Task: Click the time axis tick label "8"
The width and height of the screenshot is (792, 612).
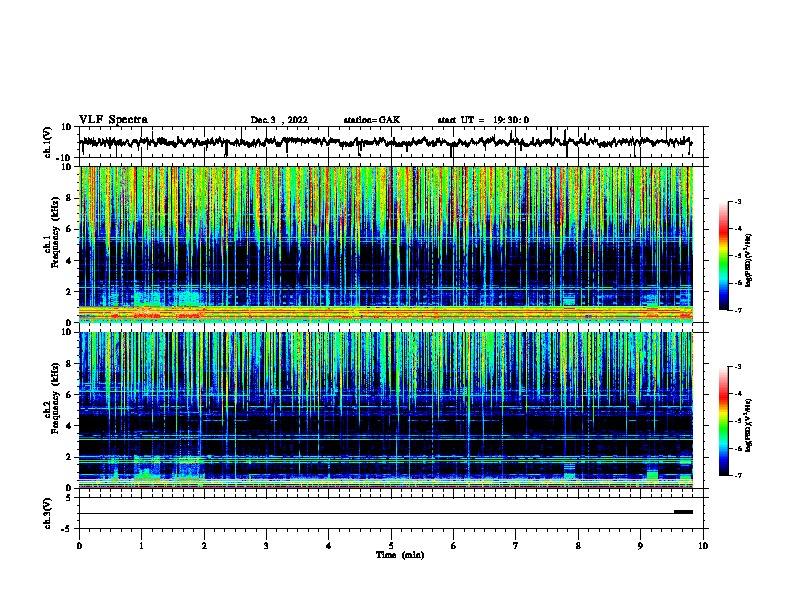Action: click(578, 546)
